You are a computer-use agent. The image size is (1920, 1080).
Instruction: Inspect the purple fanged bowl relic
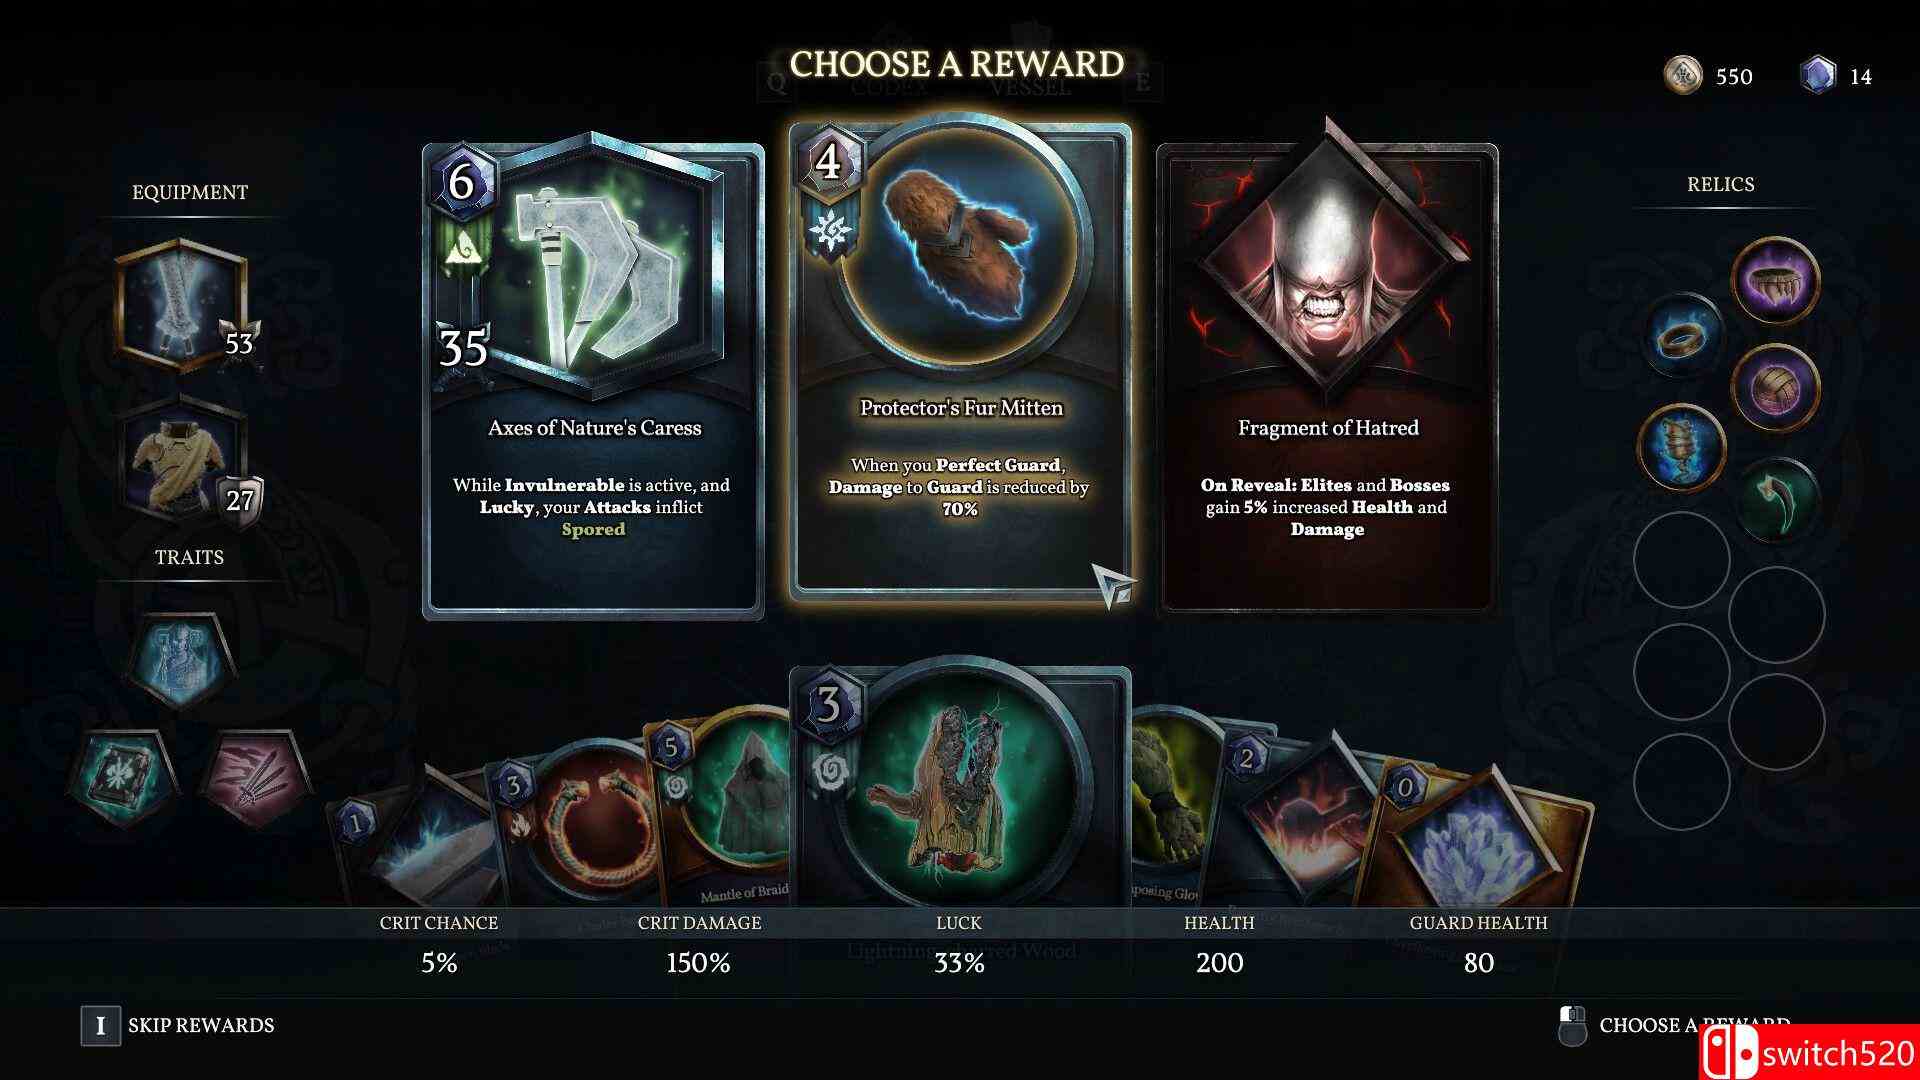pyautogui.click(x=1775, y=279)
